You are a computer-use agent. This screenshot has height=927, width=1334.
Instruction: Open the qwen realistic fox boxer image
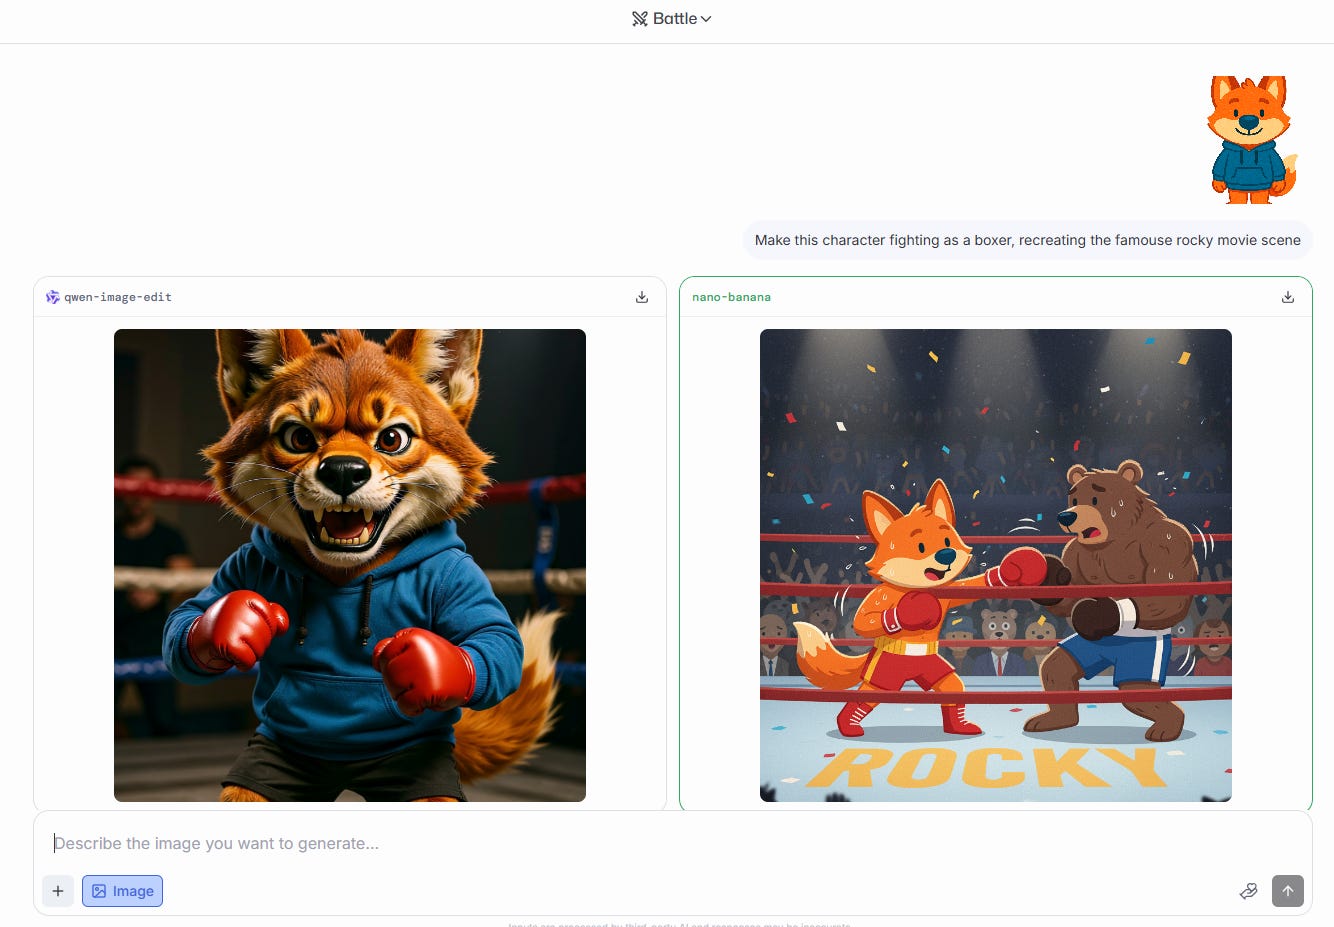coord(350,565)
